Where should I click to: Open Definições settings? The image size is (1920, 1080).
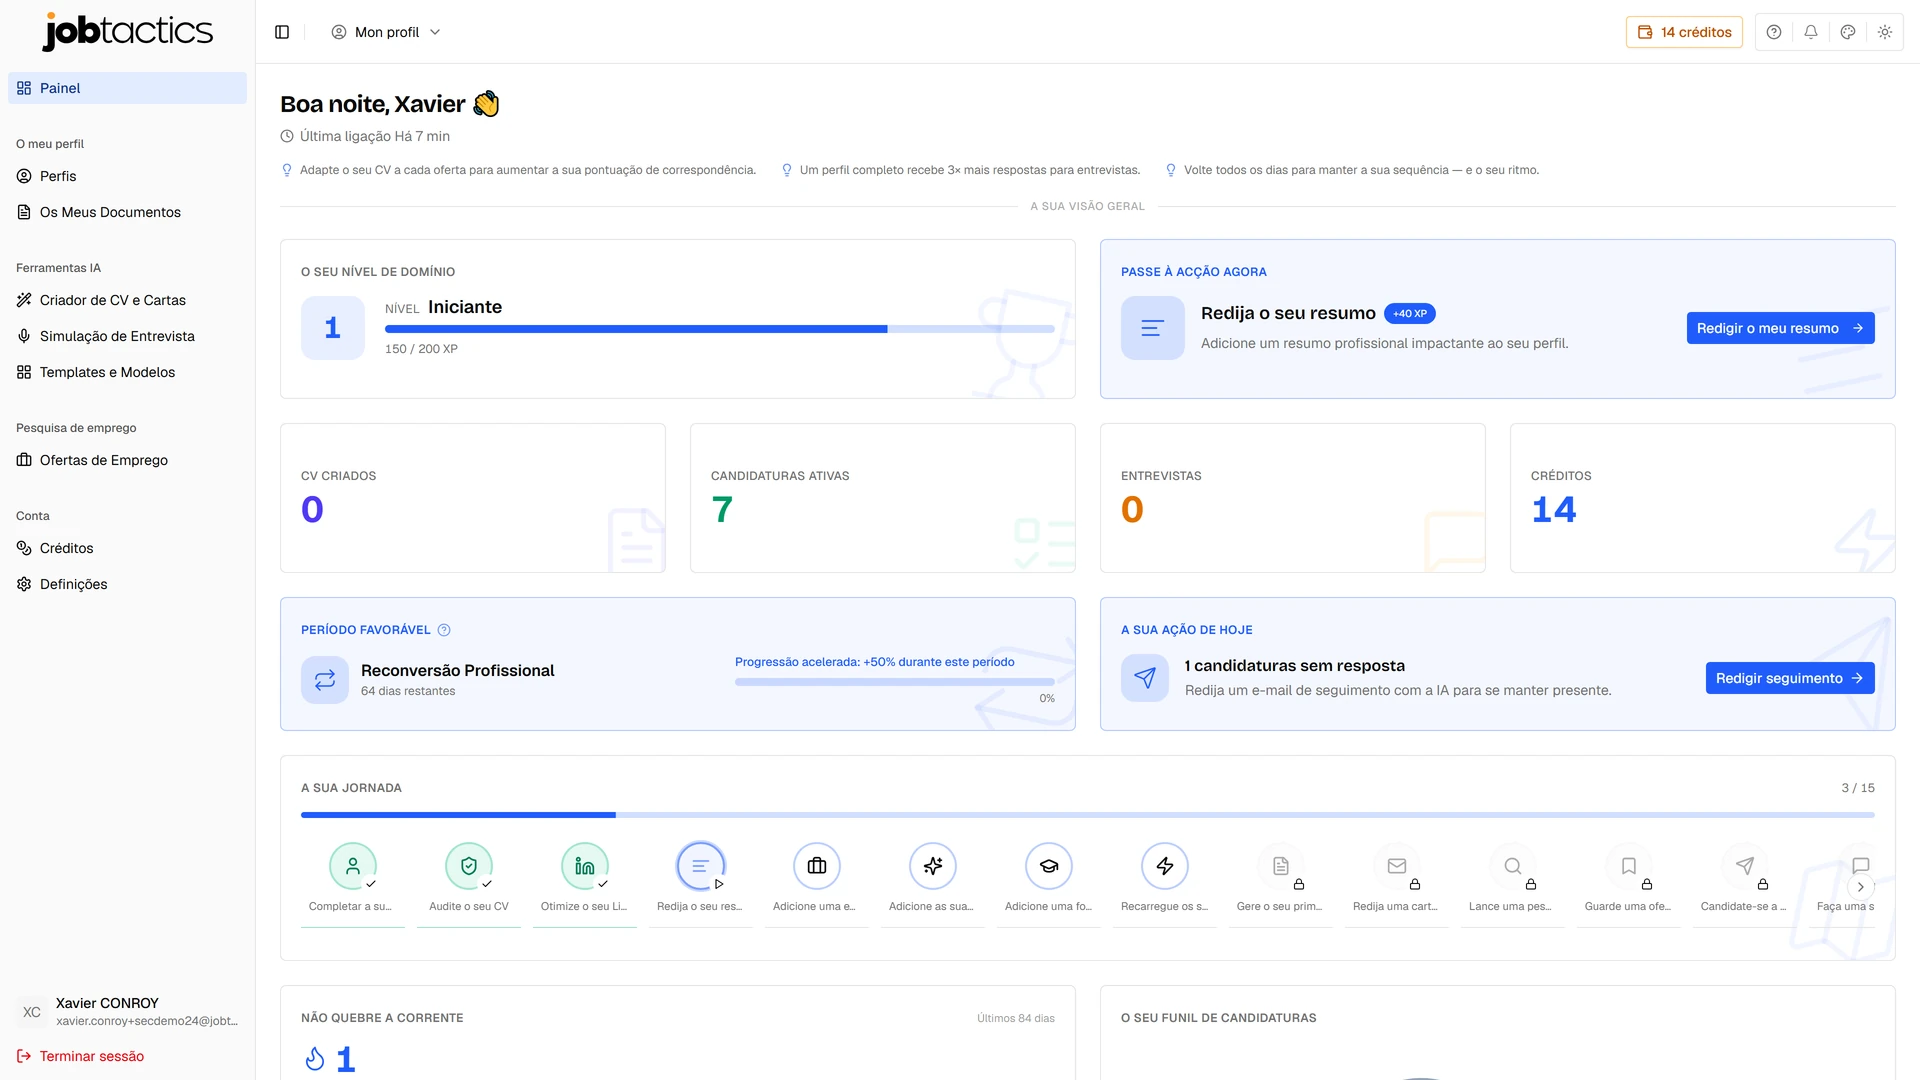pyautogui.click(x=127, y=584)
